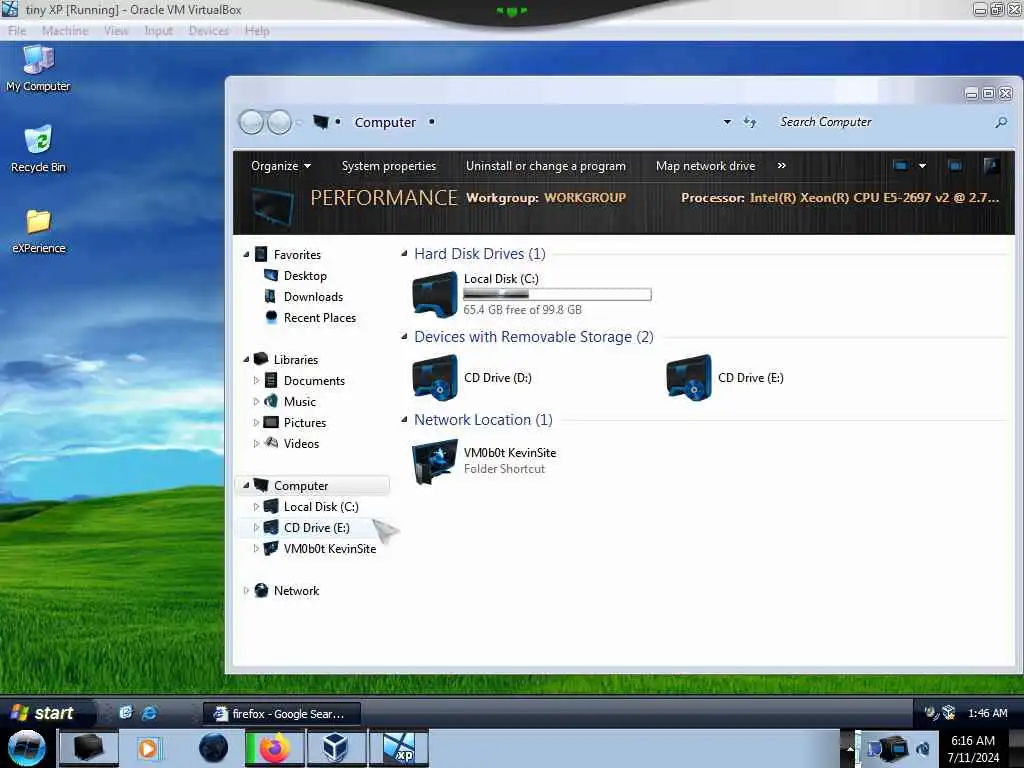Select the Local Disk (C:) drive icon
The height and width of the screenshot is (768, 1024).
[x=434, y=295]
